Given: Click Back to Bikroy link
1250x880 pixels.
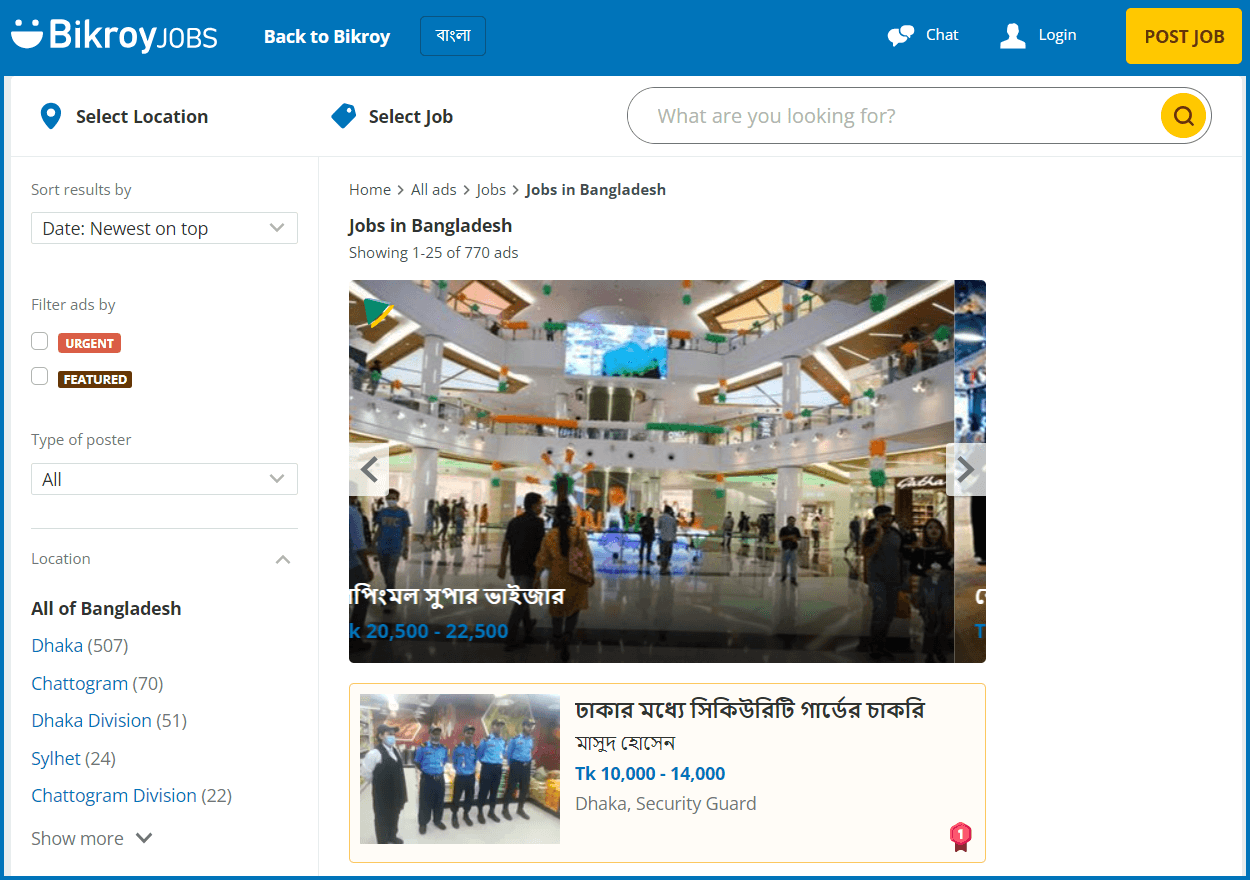Looking at the screenshot, I should [327, 36].
